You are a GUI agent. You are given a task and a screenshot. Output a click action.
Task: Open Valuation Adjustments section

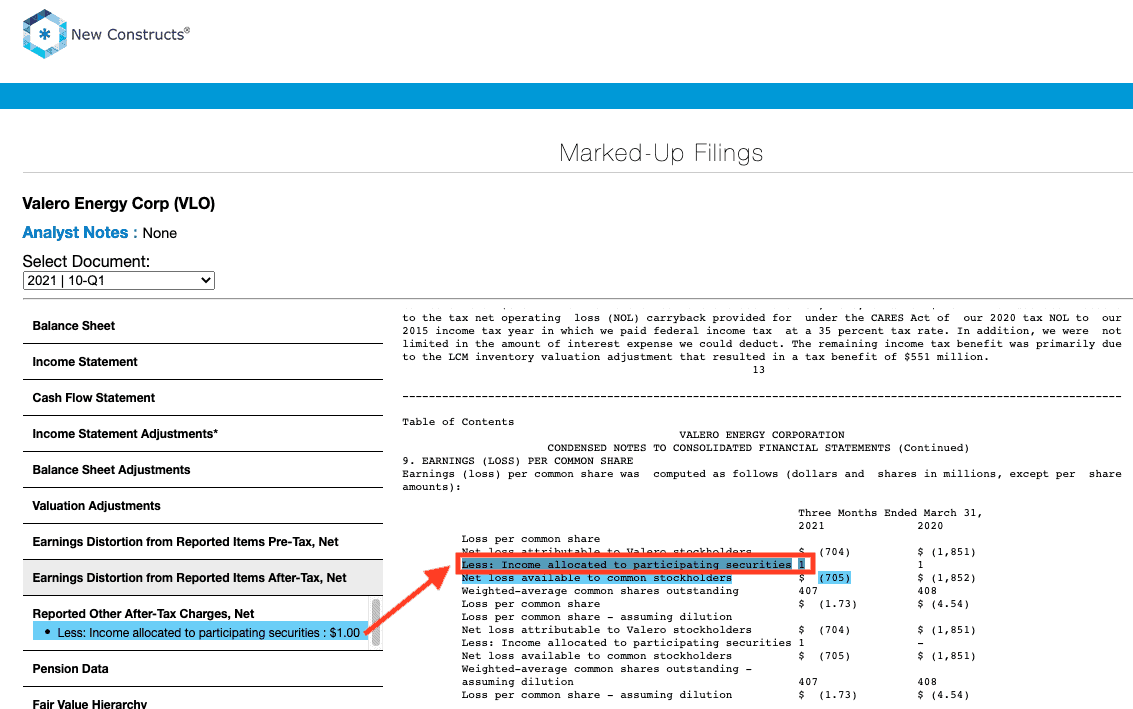[x=203, y=506]
